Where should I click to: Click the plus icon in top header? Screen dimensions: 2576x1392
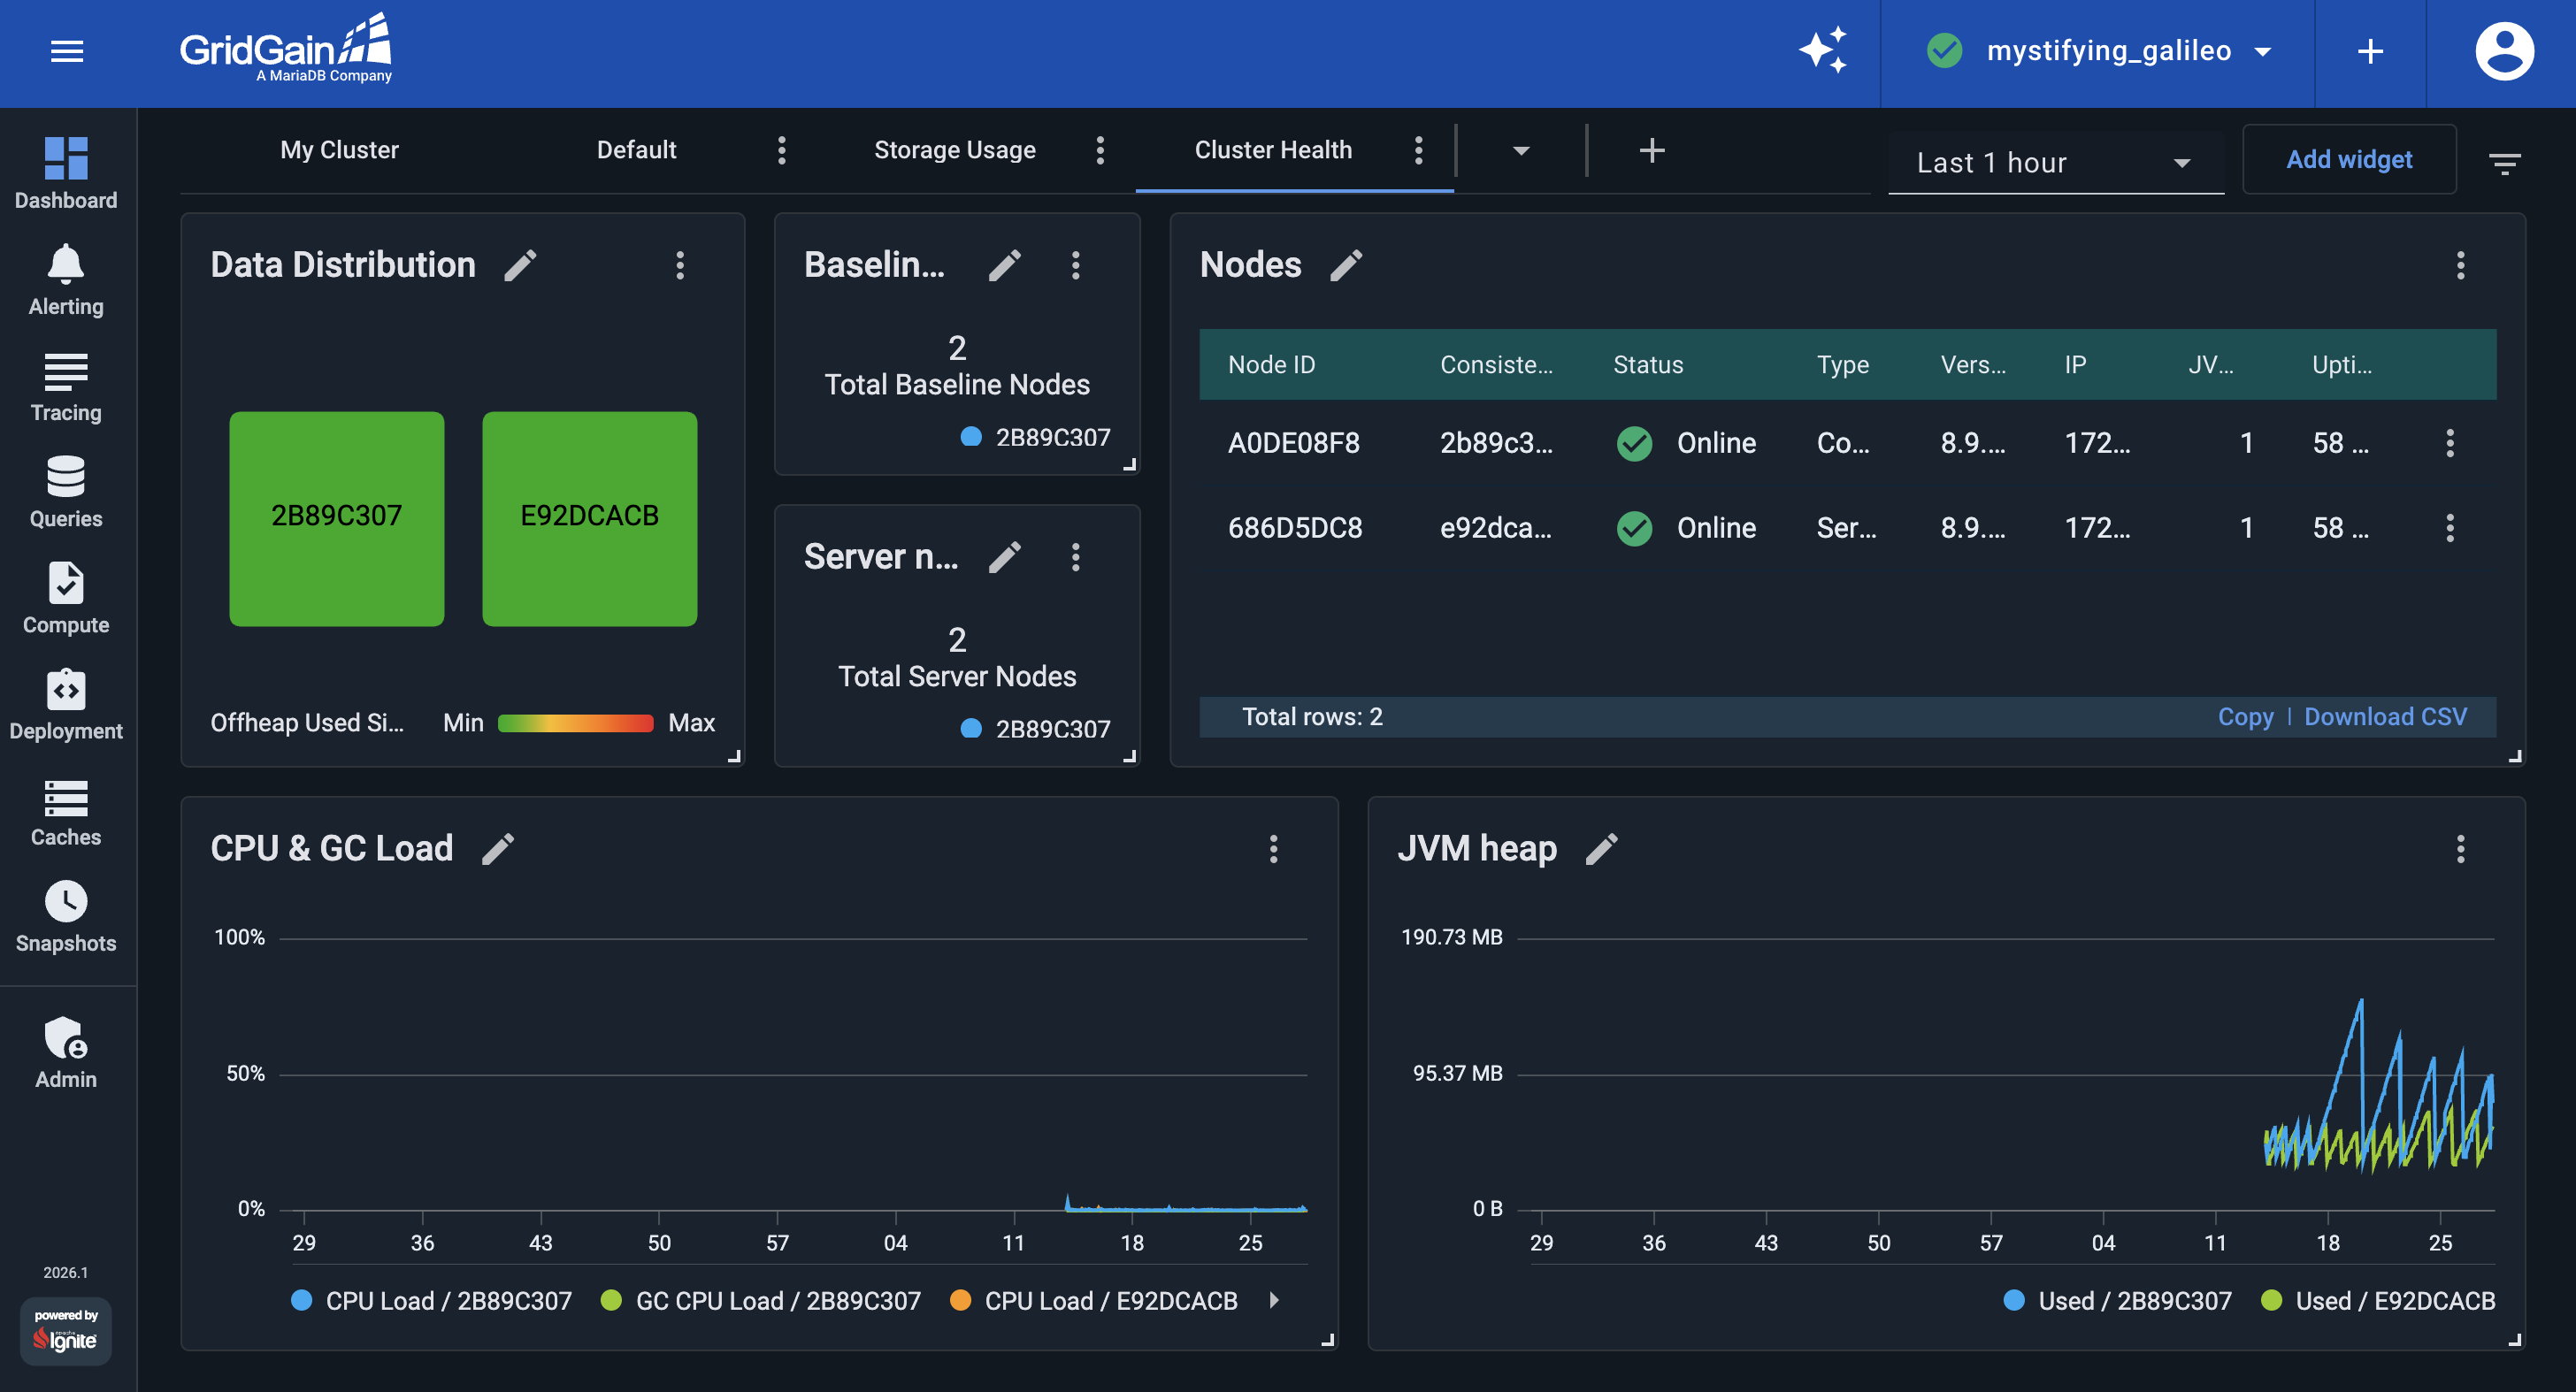tap(2370, 50)
